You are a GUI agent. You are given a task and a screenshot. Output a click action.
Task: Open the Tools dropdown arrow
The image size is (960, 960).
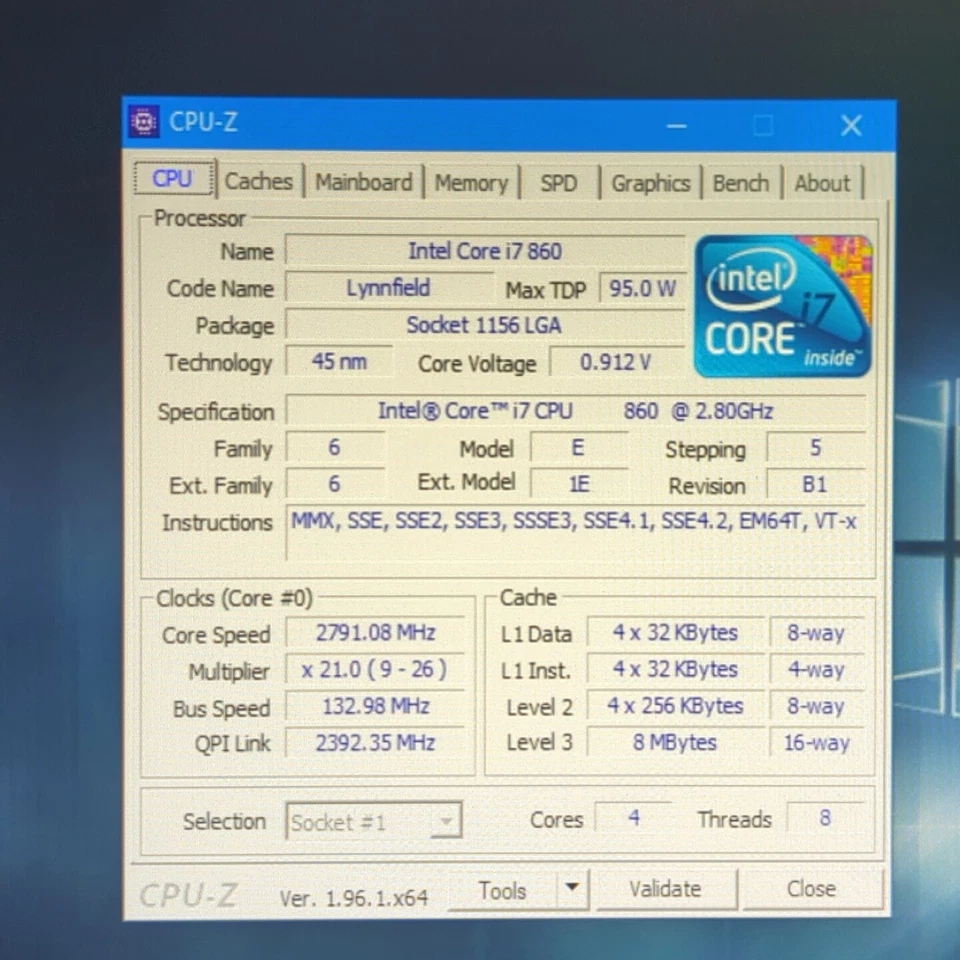point(571,888)
